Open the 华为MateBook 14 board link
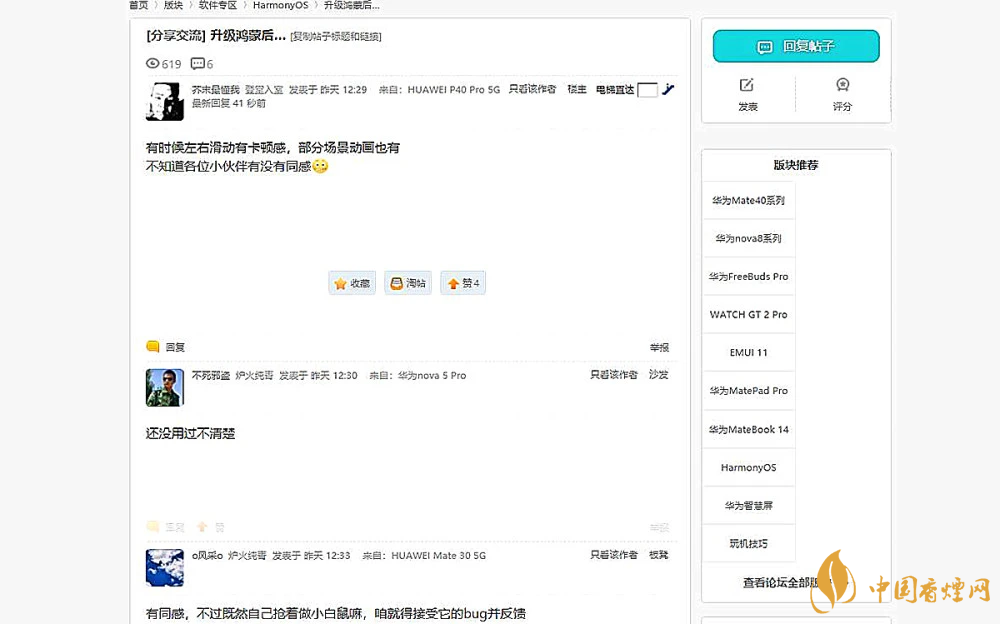This screenshot has width=1000, height=624. point(748,429)
